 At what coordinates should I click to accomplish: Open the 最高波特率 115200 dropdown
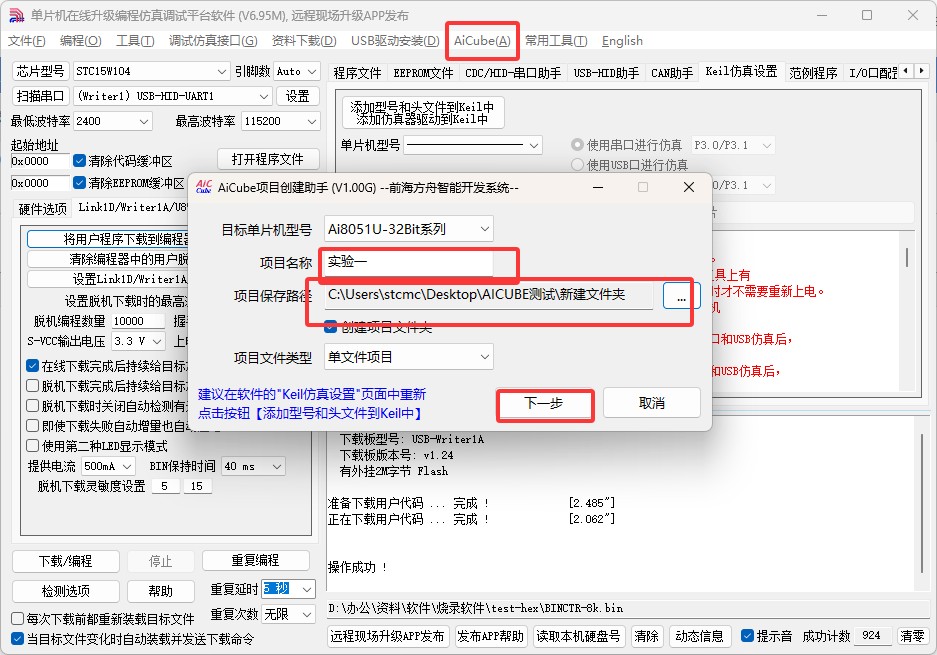point(312,121)
